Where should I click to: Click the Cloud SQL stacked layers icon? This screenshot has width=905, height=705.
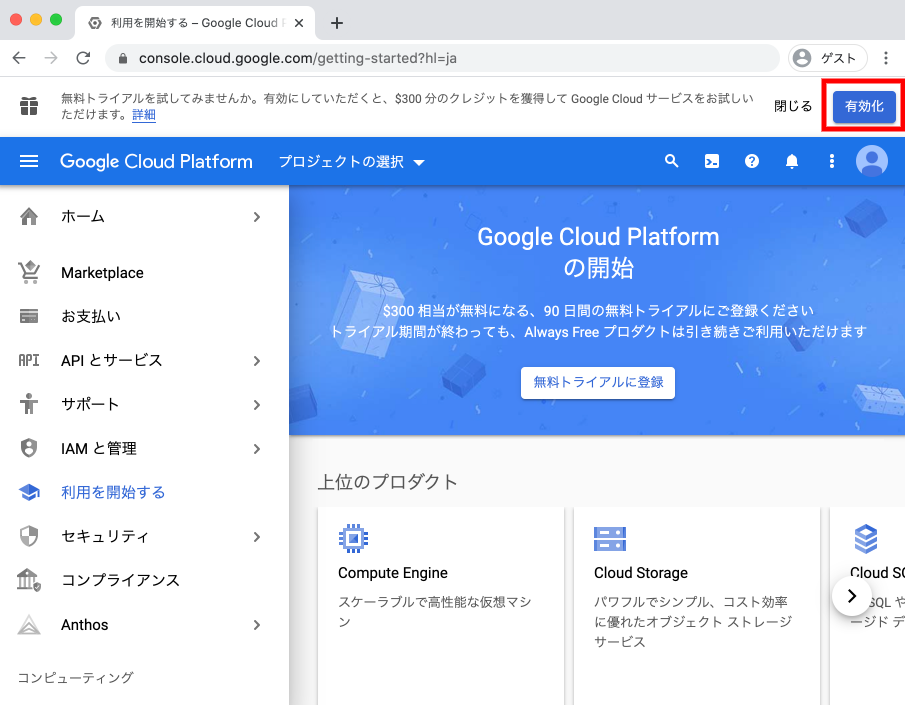coord(866,539)
